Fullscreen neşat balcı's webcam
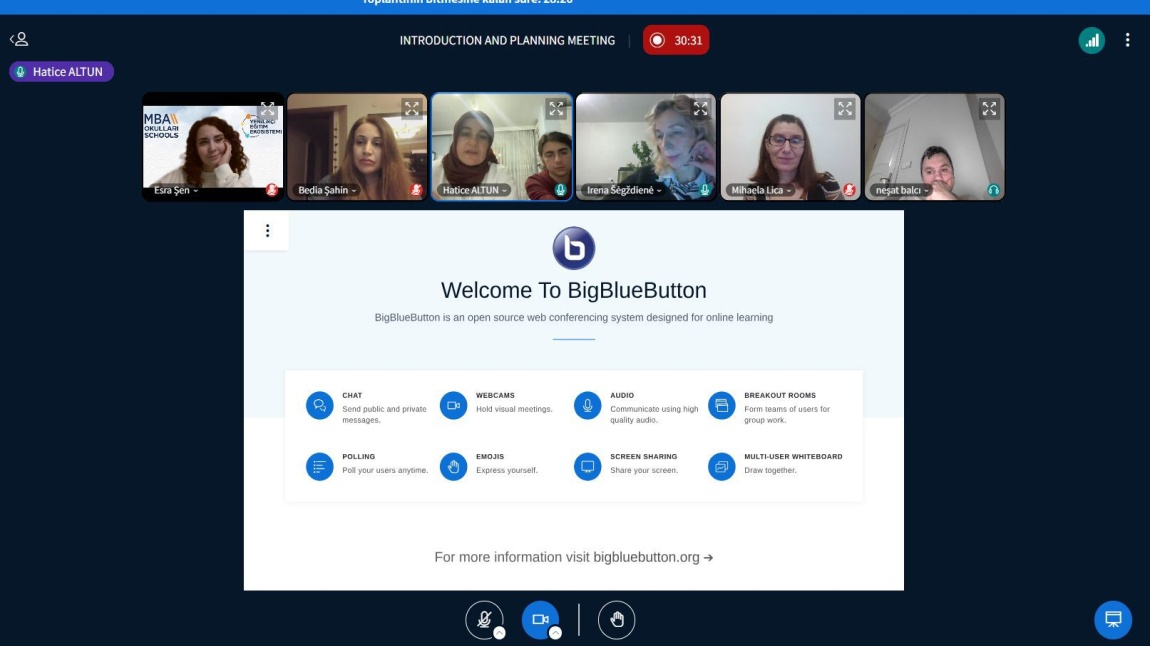This screenshot has width=1150, height=646. click(x=989, y=109)
